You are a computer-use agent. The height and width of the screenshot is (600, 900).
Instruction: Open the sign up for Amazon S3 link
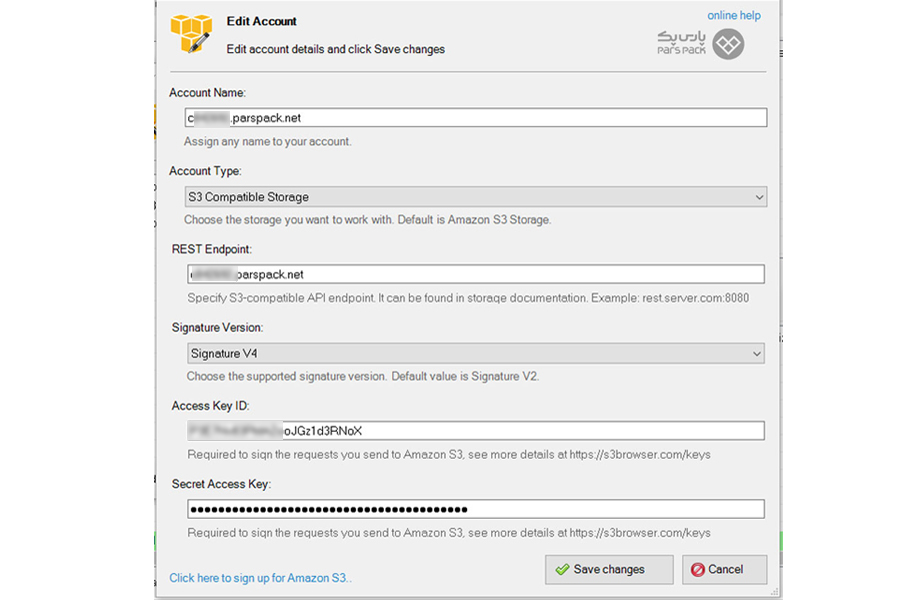260,578
